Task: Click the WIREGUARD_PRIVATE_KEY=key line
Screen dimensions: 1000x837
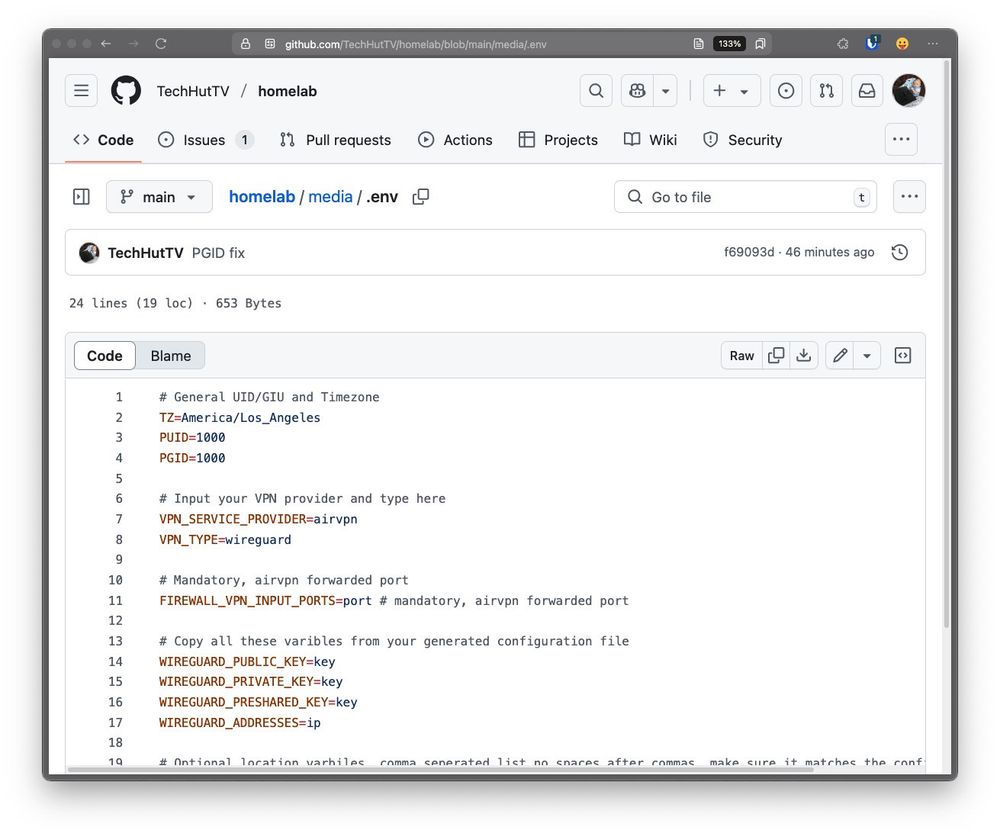Action: (x=251, y=682)
